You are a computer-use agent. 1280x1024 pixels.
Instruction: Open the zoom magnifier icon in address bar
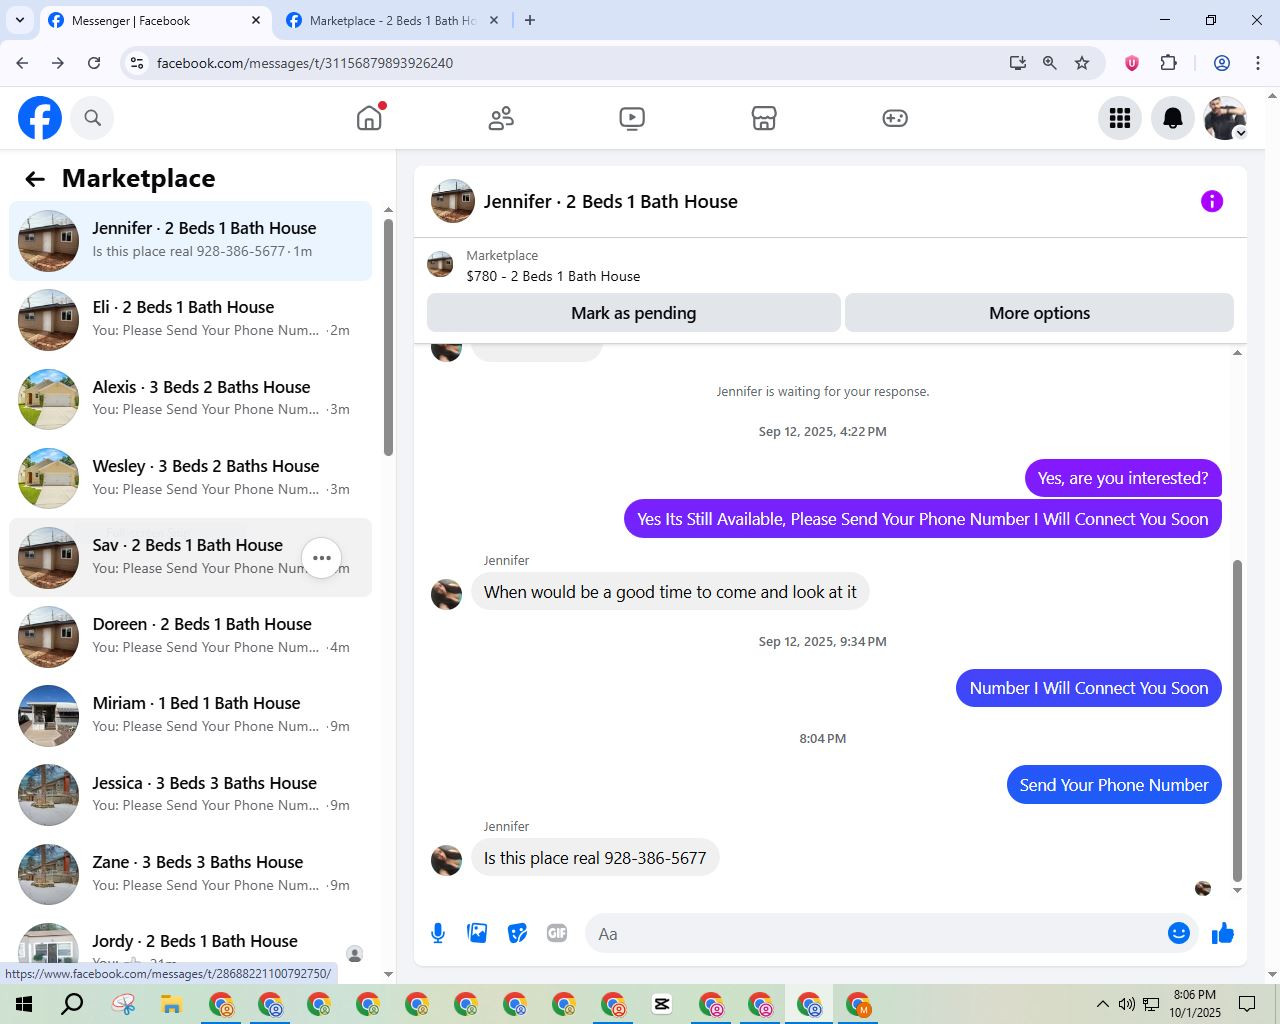click(1050, 63)
